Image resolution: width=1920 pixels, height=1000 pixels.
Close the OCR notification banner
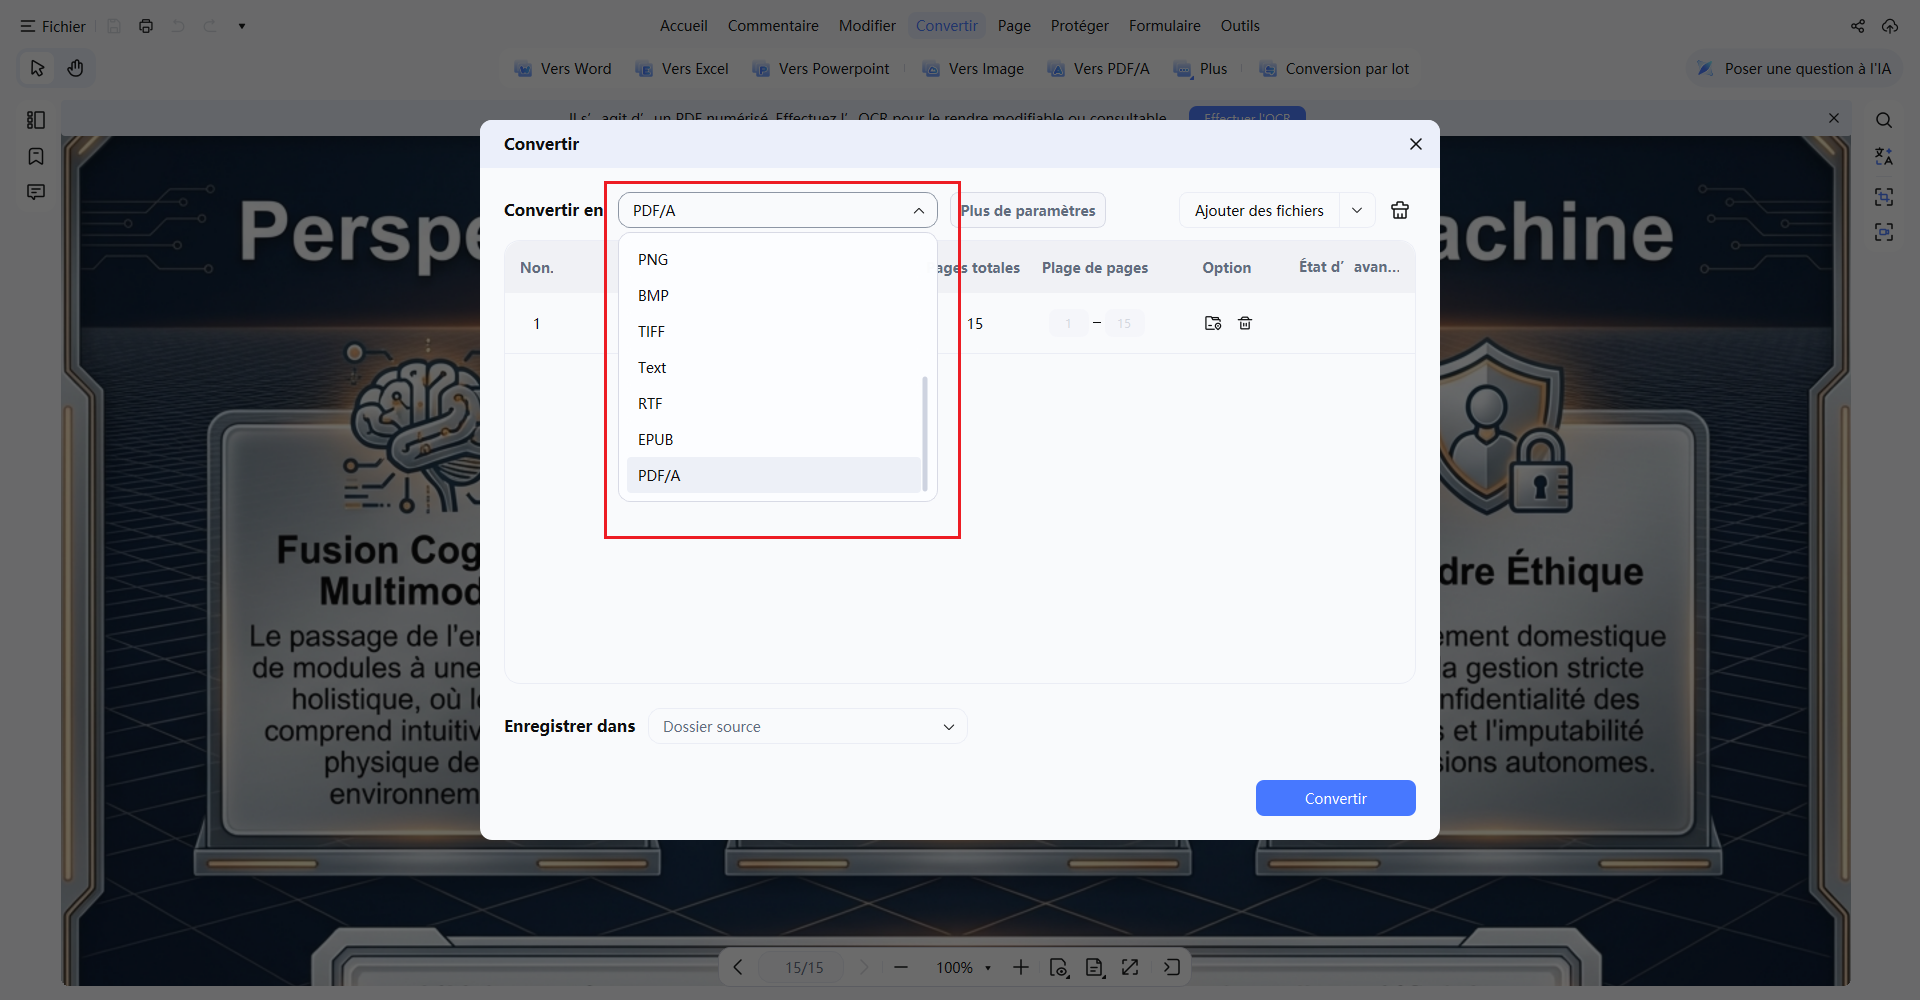point(1834,118)
